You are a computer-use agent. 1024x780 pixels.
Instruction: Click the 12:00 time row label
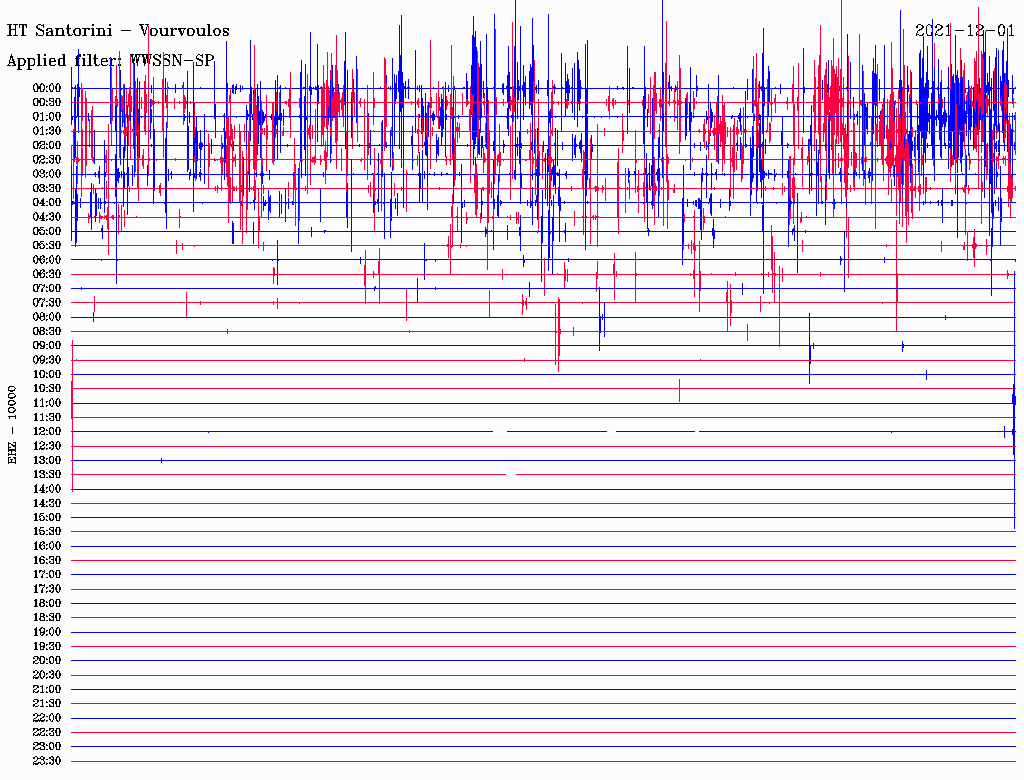point(48,432)
